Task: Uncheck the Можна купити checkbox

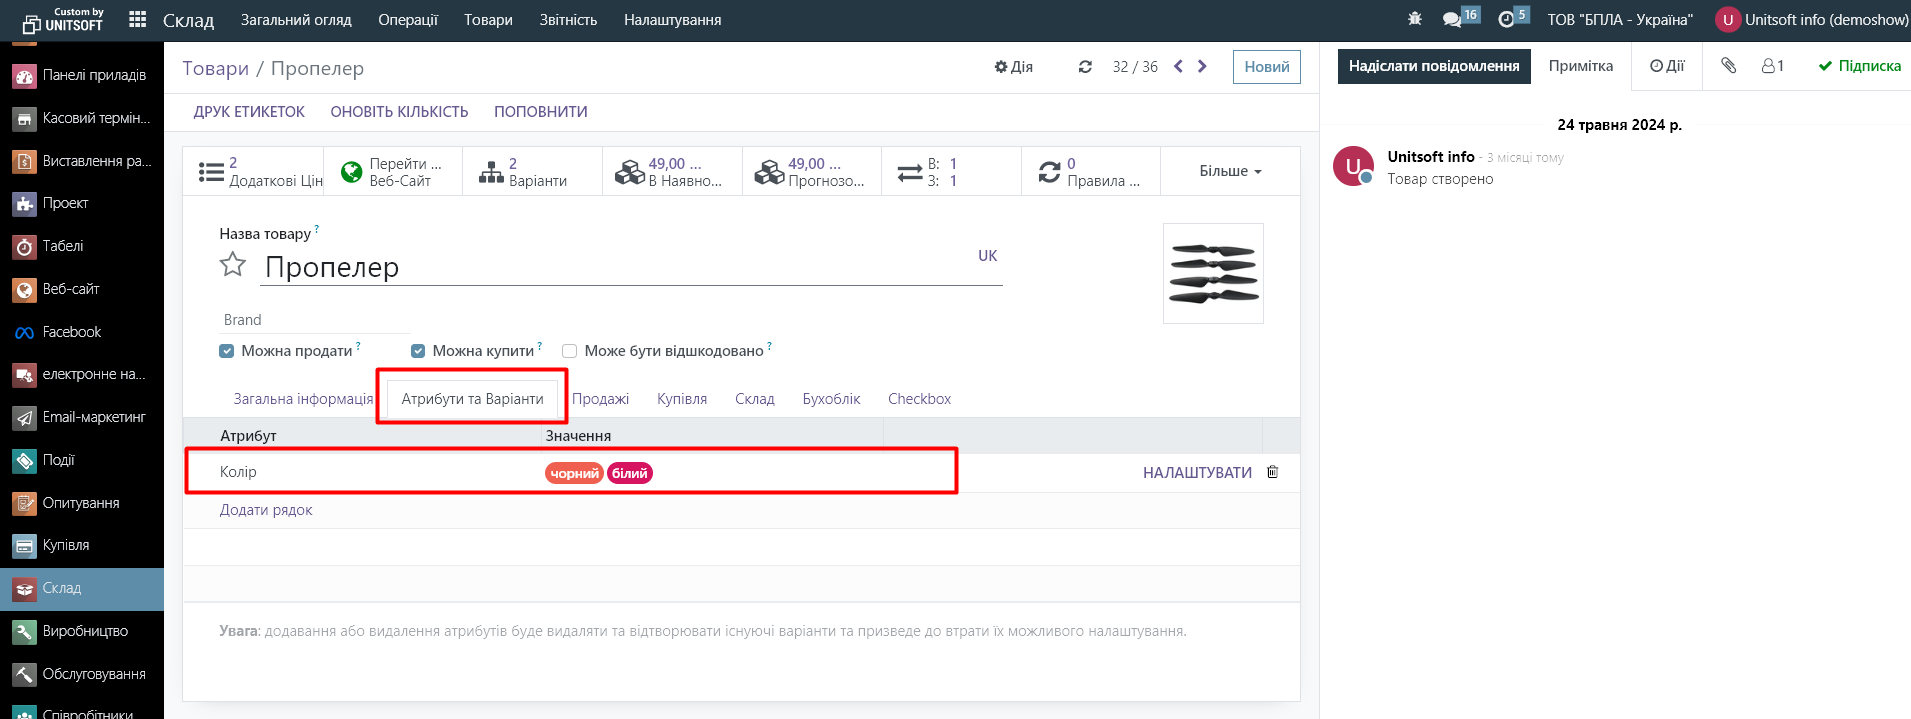Action: point(418,351)
